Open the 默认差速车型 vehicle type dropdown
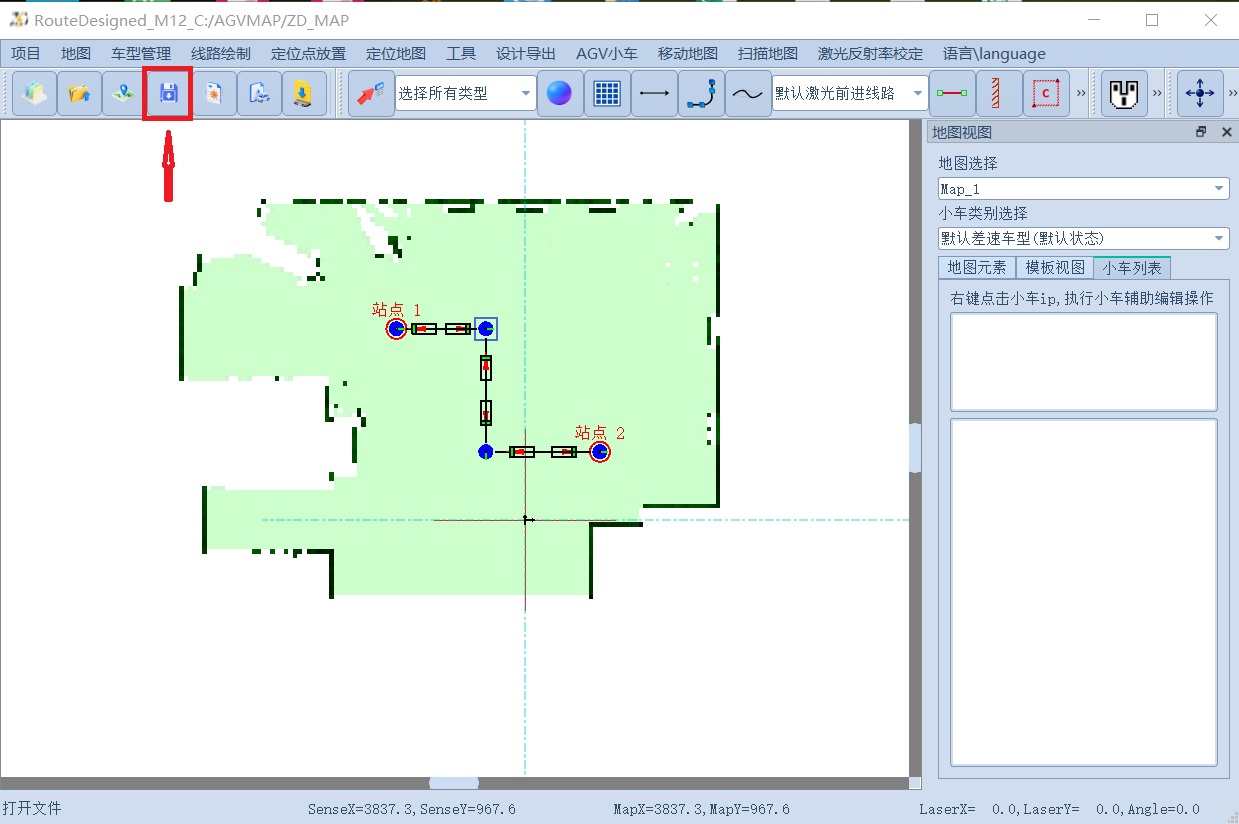 1083,238
